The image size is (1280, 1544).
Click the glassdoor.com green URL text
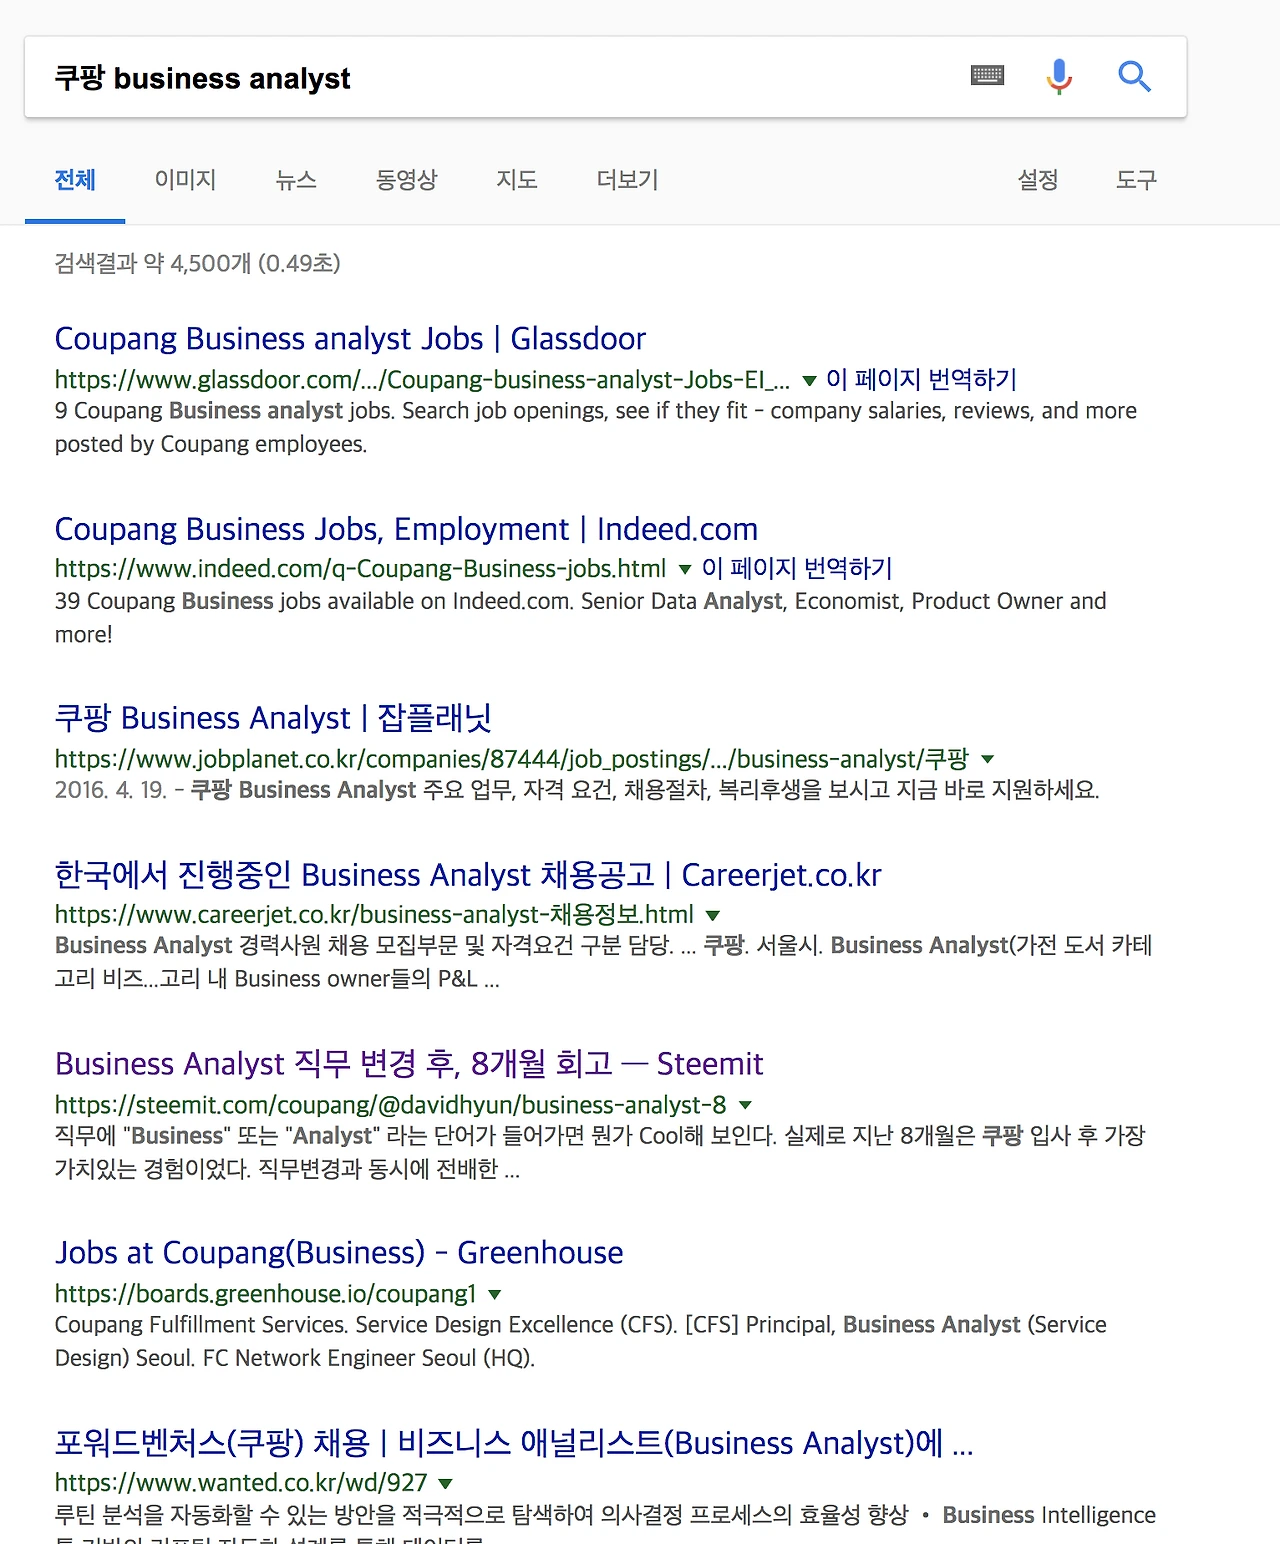coord(422,380)
